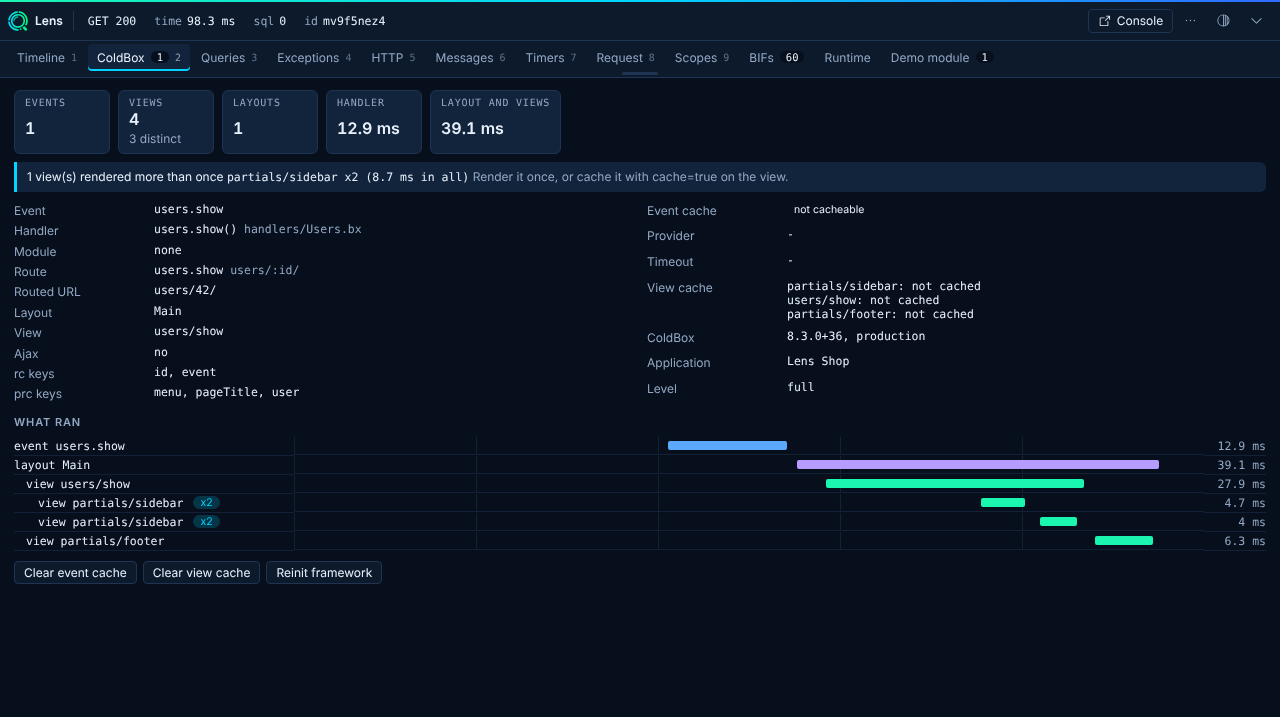Select the 'layout Main' row label
This screenshot has width=1280, height=717.
pyautogui.click(x=52, y=465)
